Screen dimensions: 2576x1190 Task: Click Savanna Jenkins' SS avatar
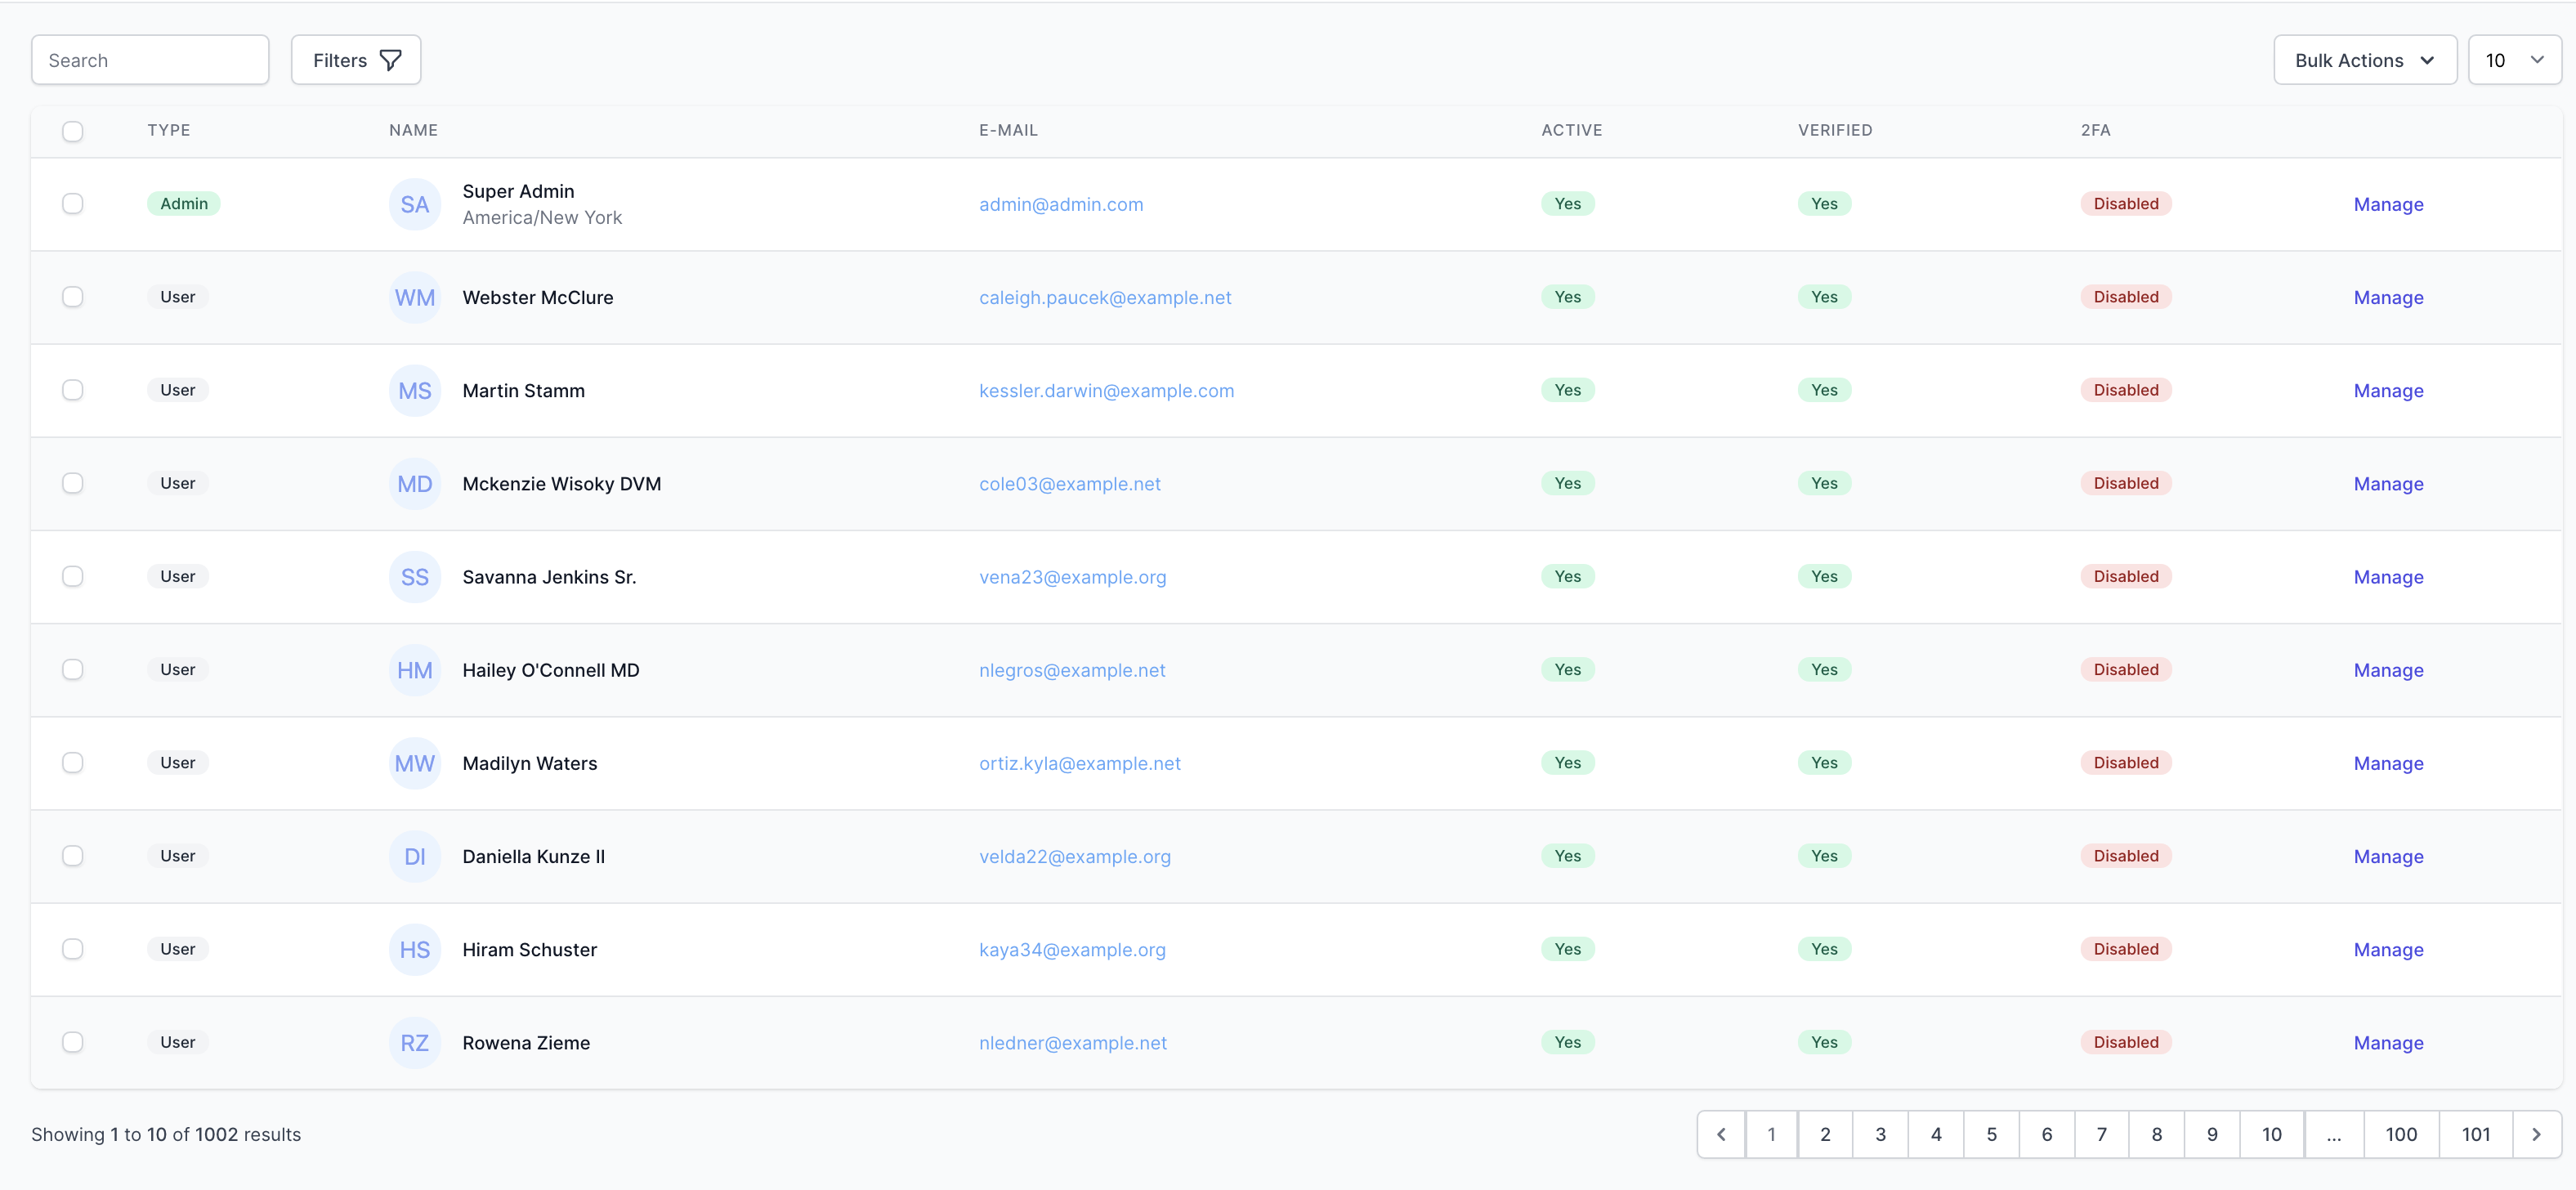(414, 576)
